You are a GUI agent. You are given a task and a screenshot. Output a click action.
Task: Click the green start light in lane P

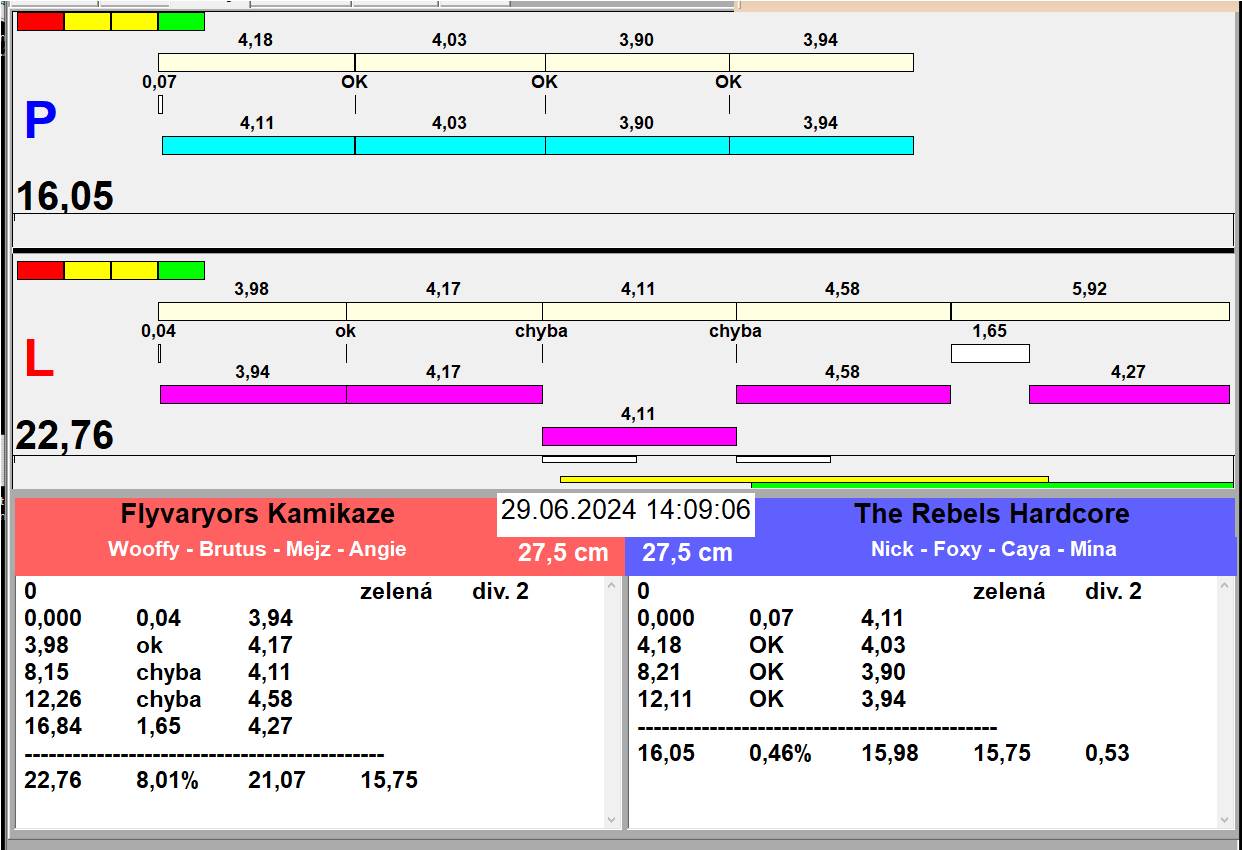click(x=181, y=22)
